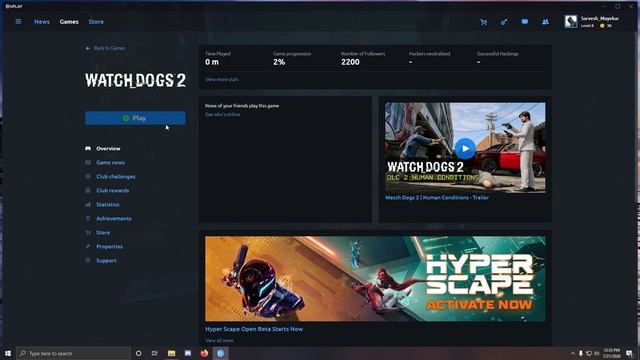Viewport: 640px width, 360px height.
Task: Select Achievements in the sidebar
Action: [x=113, y=218]
